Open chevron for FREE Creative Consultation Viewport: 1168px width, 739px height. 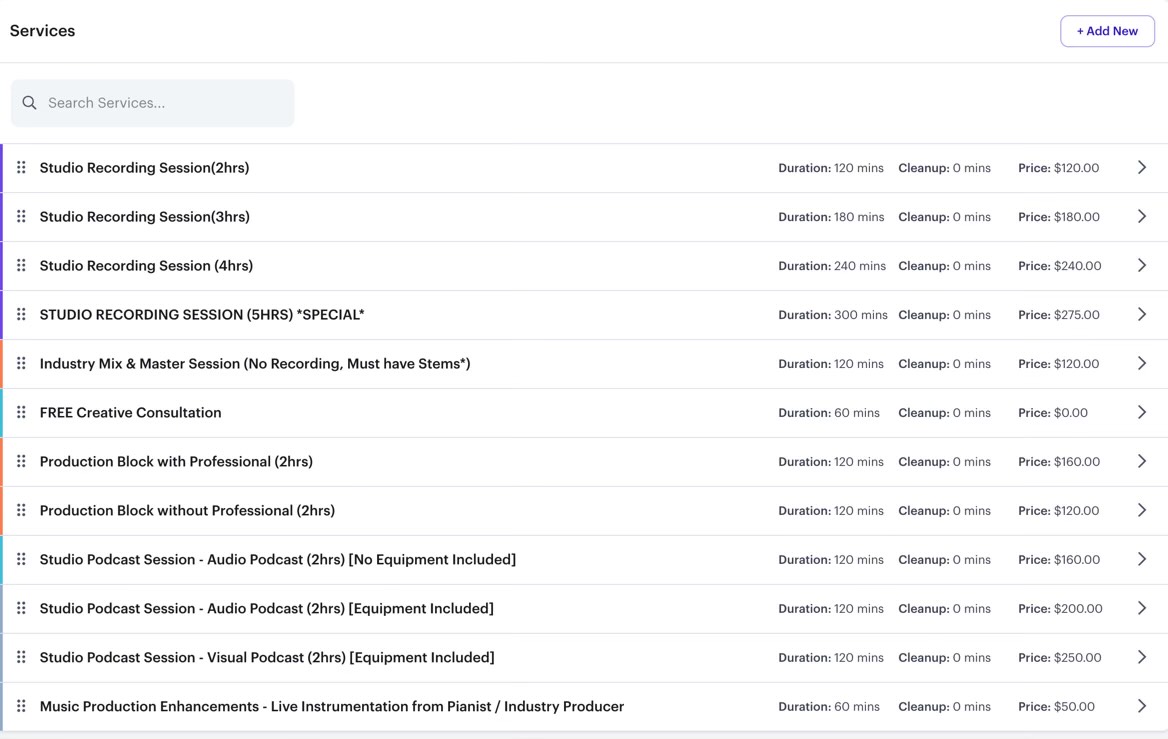[1141, 413]
